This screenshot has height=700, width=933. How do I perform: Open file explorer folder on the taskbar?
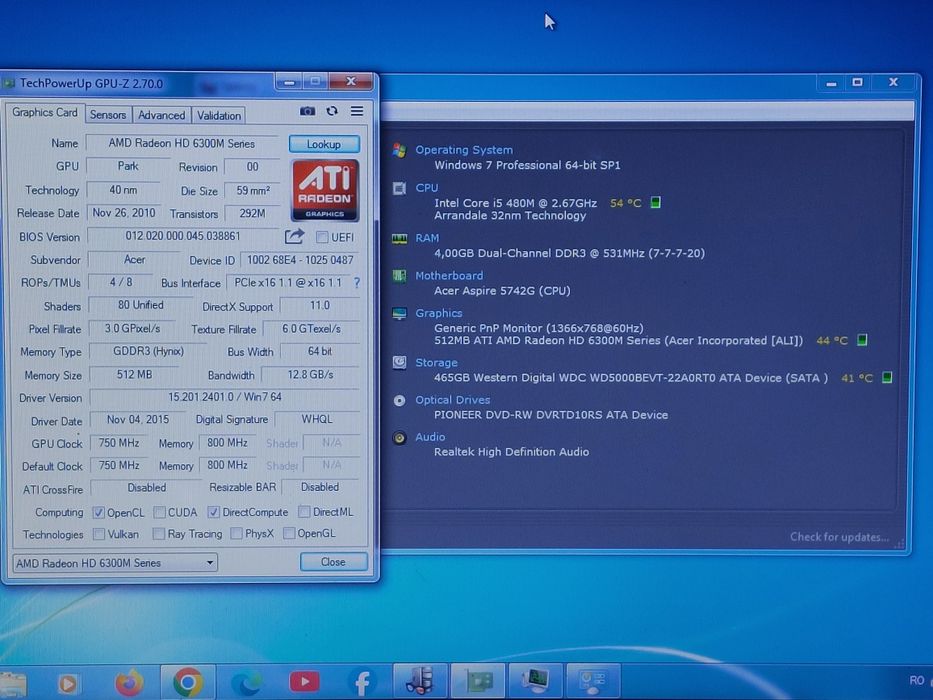click(12, 685)
